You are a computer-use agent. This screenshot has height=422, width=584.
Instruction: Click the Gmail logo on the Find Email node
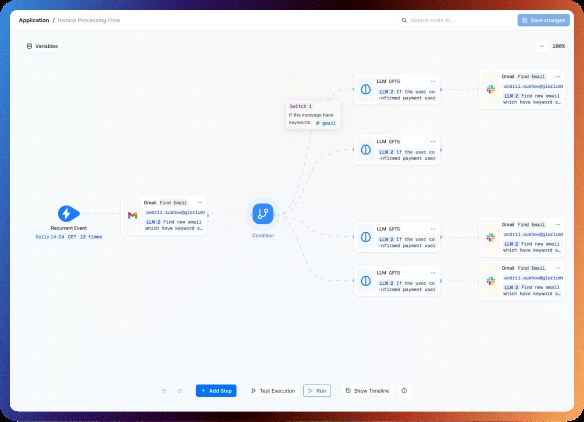[x=133, y=215]
